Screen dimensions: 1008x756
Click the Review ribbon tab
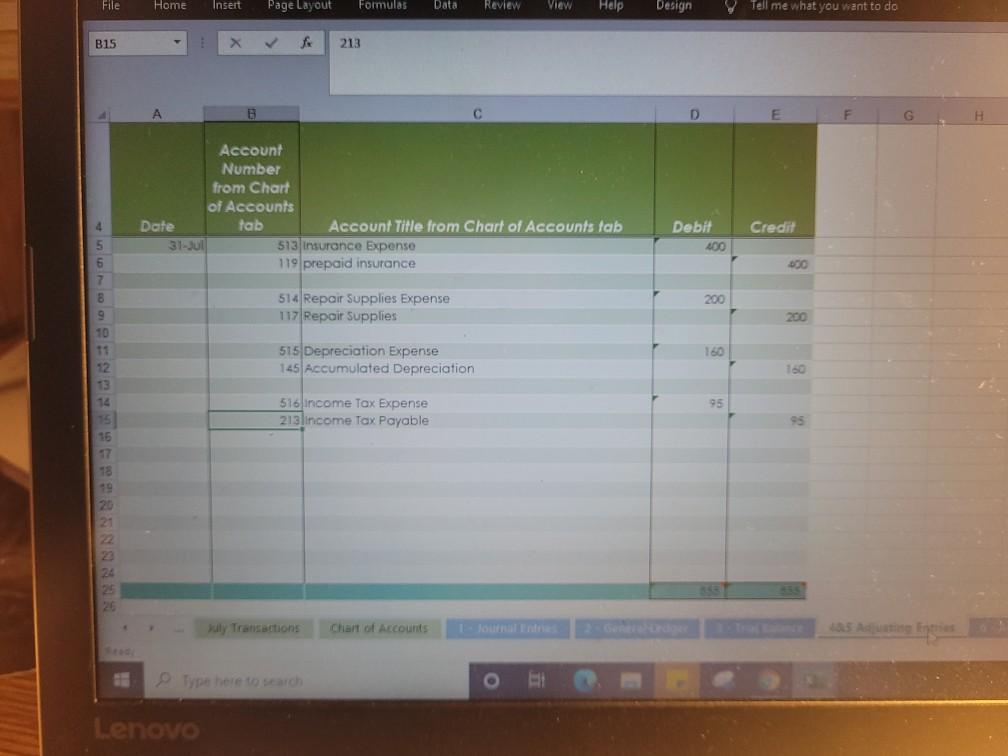pyautogui.click(x=502, y=5)
